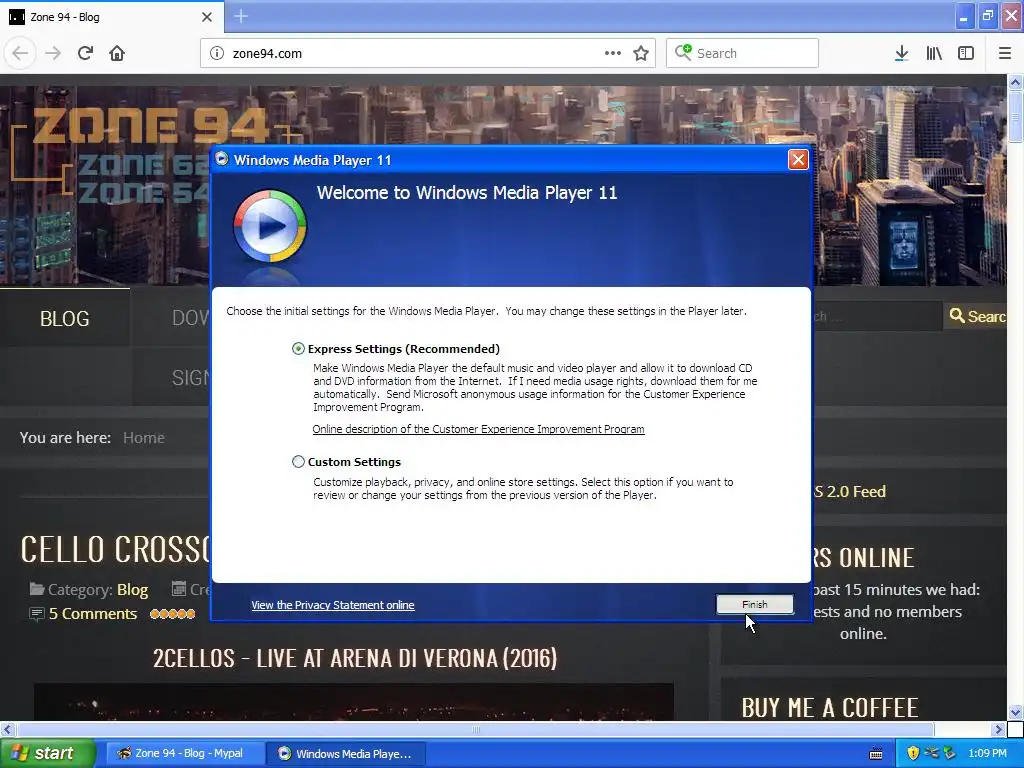Viewport: 1024px width, 768px height.
Task: Click the browser Forward arrow
Action: coord(53,53)
